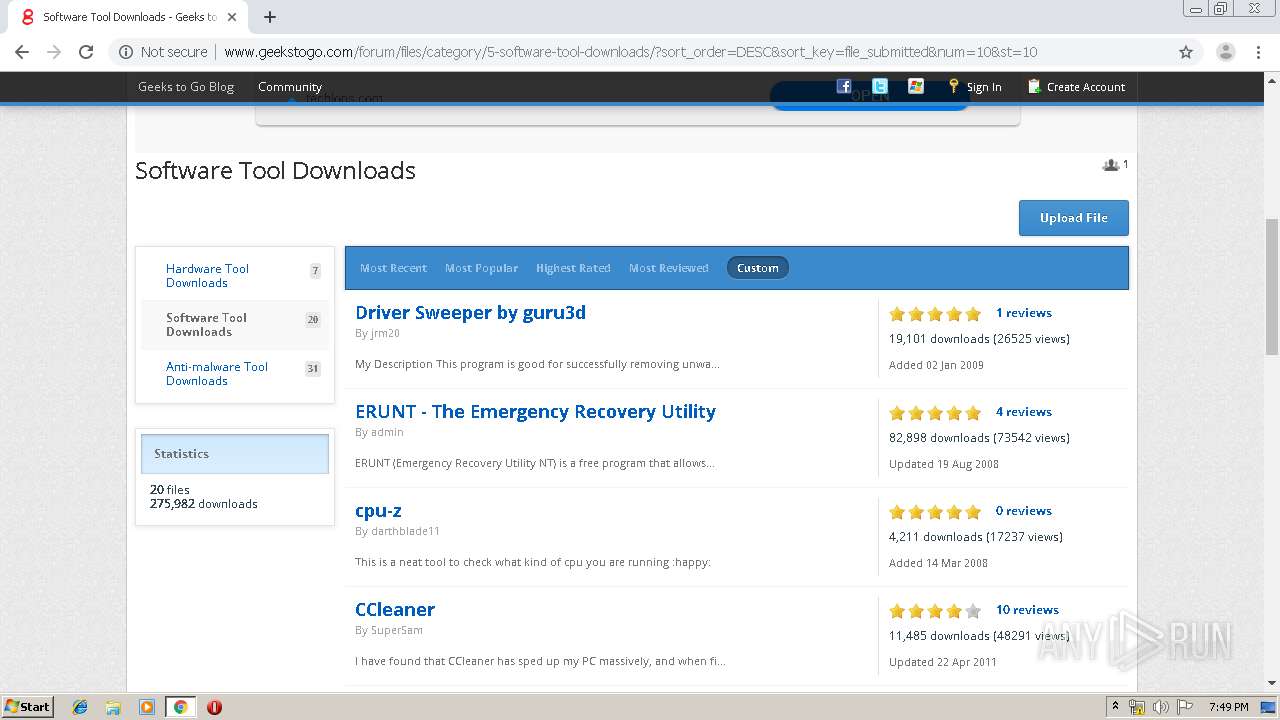The height and width of the screenshot is (720, 1280).
Task: Open the red Opera icon in the taskbar
Action: (x=214, y=707)
